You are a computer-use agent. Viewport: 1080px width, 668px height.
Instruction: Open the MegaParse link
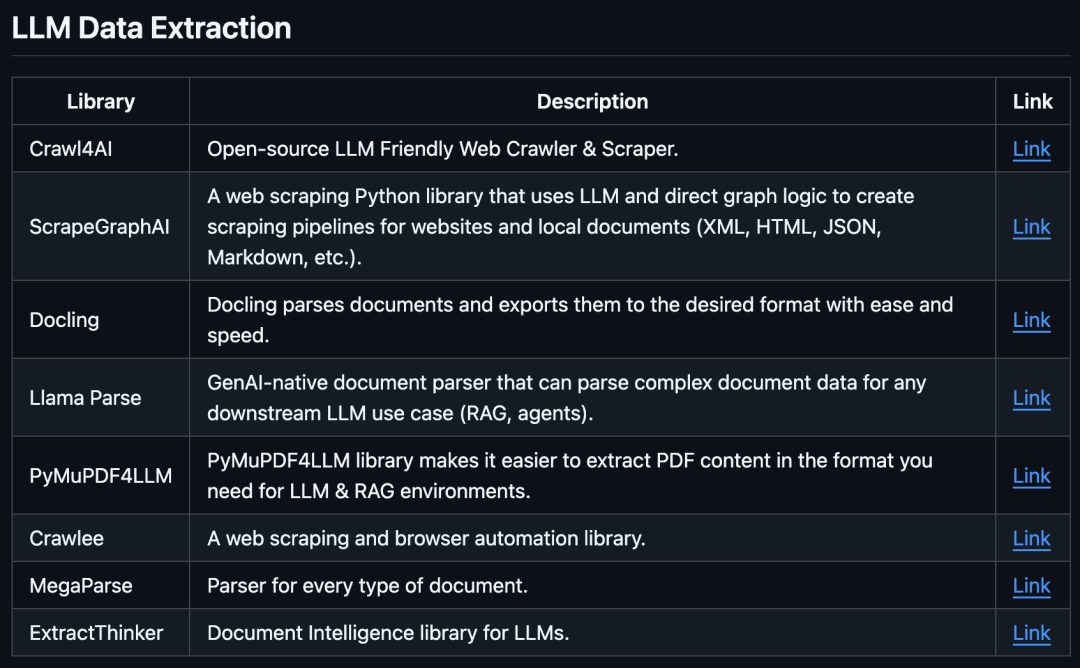(1031, 586)
